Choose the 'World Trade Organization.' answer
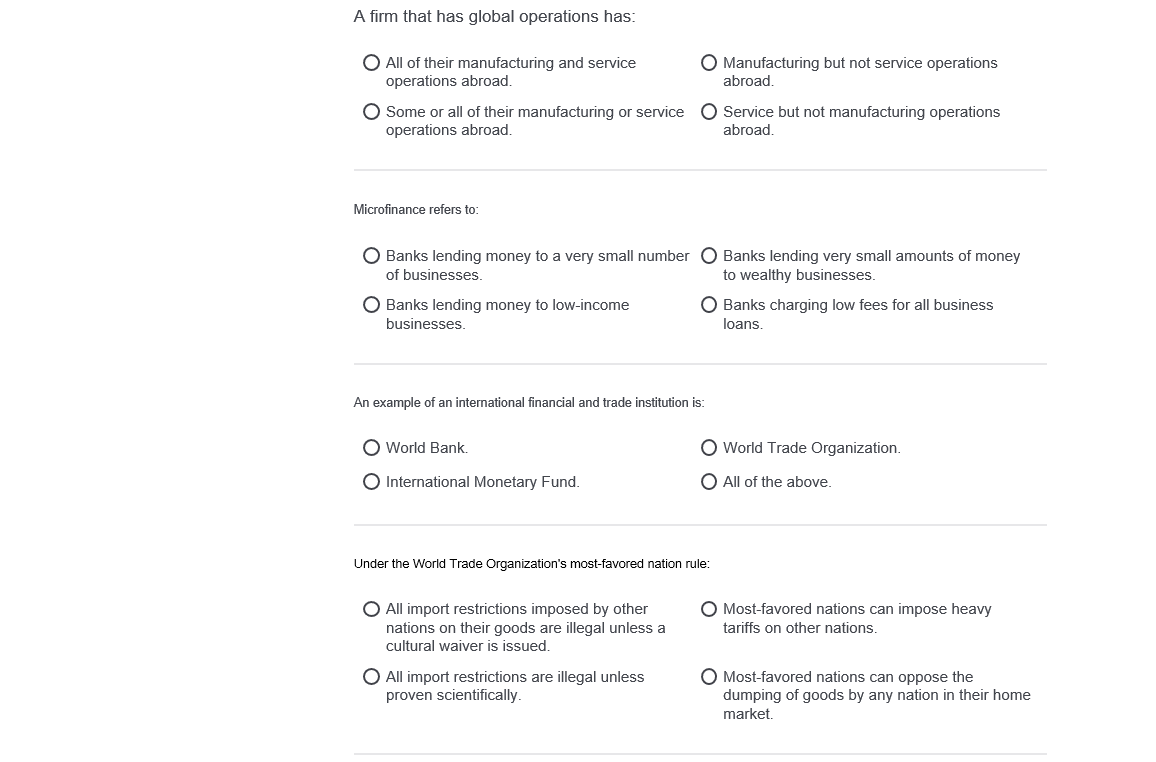Screen dimensions: 1156x762 pyautogui.click(x=708, y=447)
